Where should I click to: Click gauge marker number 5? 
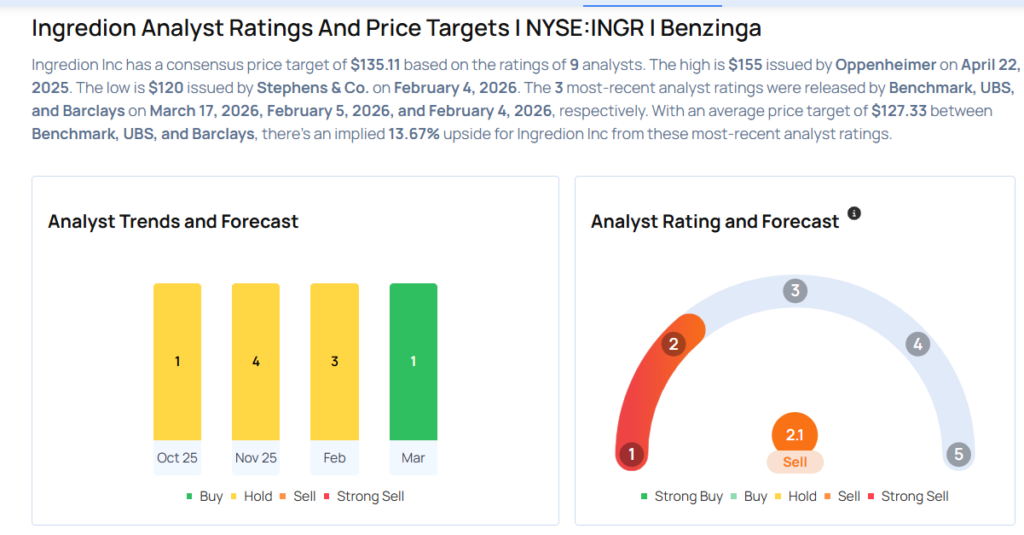pyautogui.click(x=958, y=455)
